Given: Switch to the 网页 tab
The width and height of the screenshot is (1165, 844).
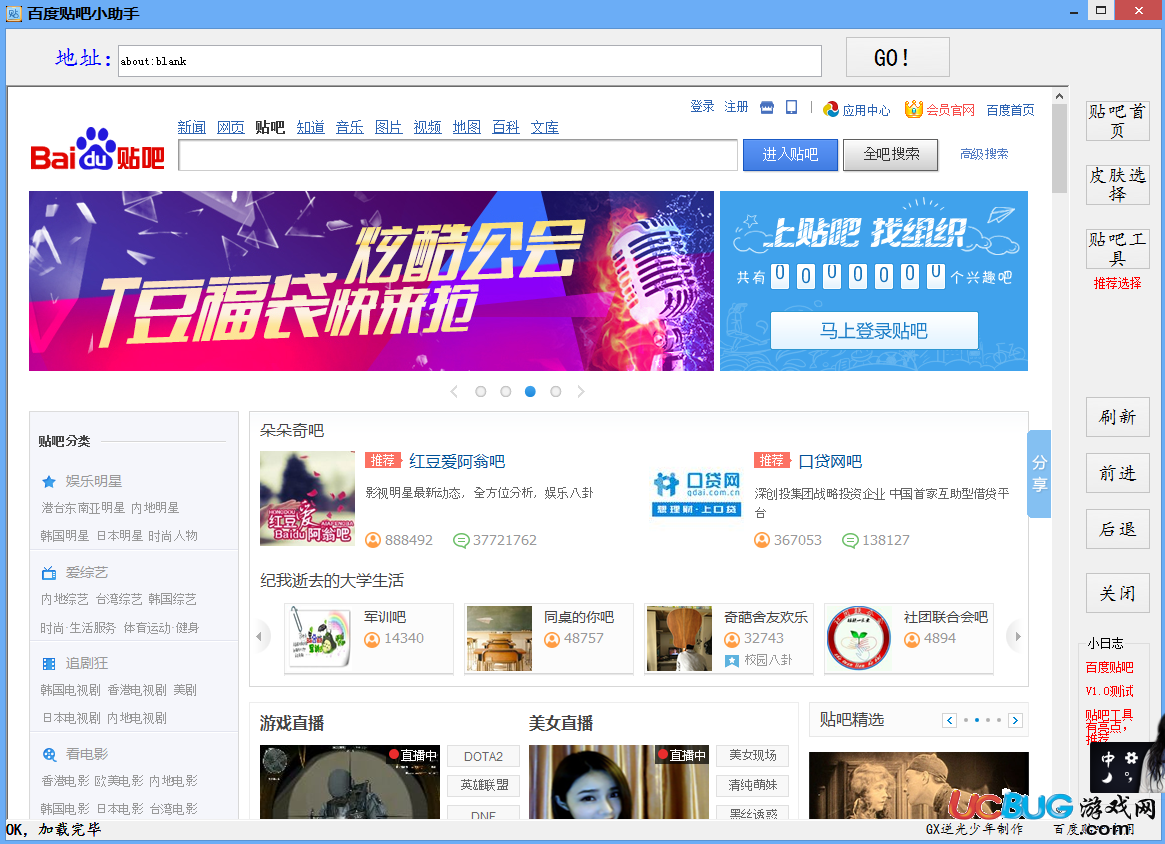Looking at the screenshot, I should coord(231,128).
